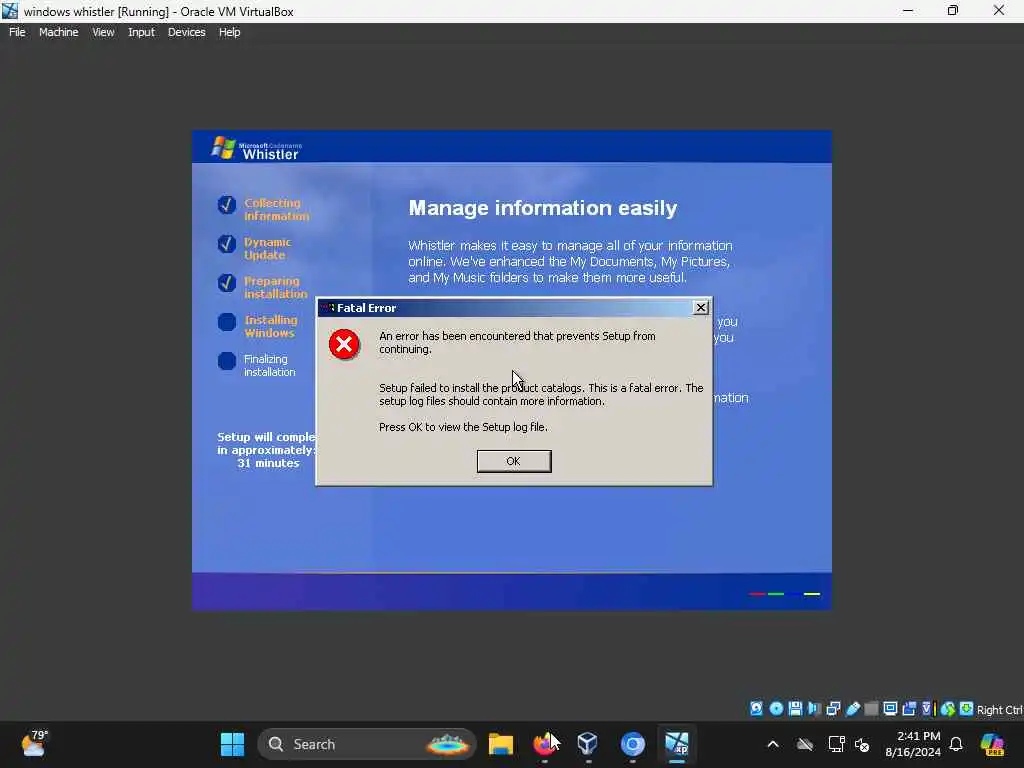1024x768 pixels.
Task: Click the muted volume tray icon
Action: point(862,744)
